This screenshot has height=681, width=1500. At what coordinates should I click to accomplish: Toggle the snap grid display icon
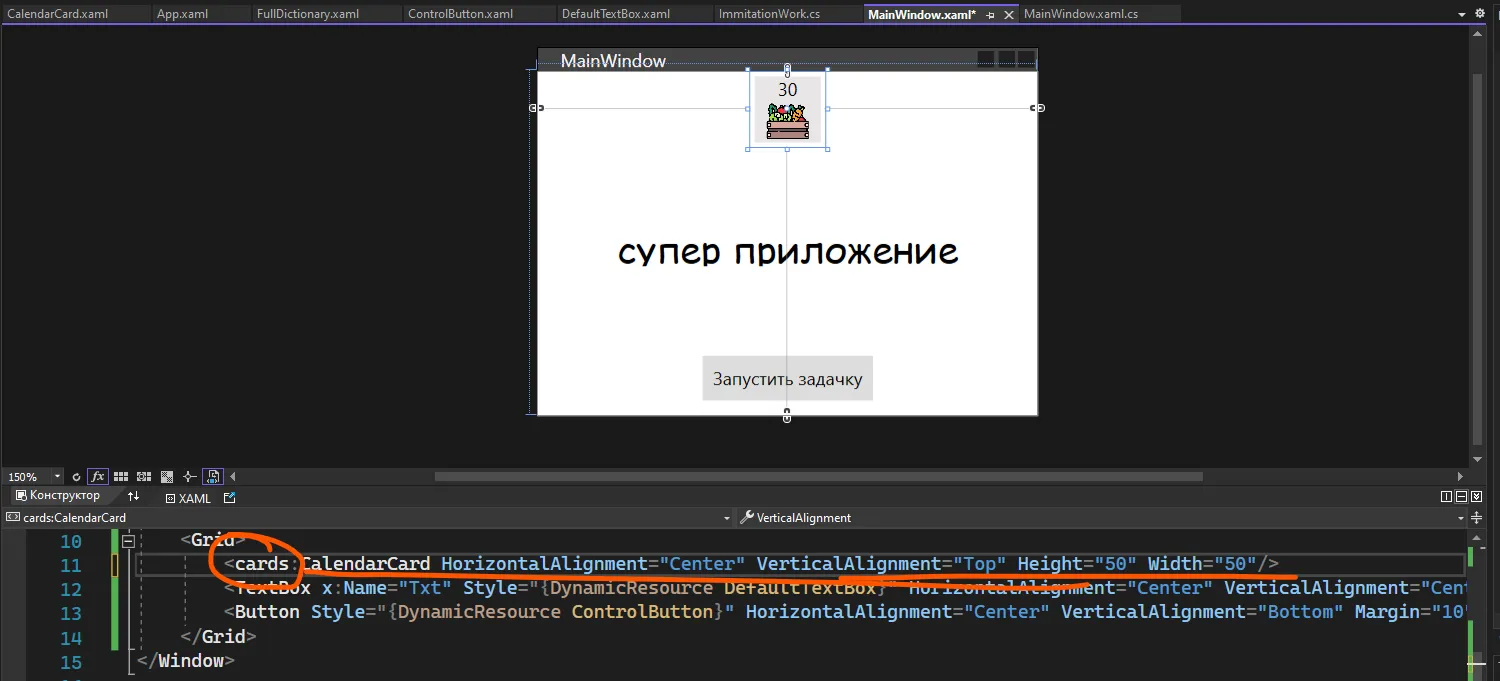[x=121, y=477]
